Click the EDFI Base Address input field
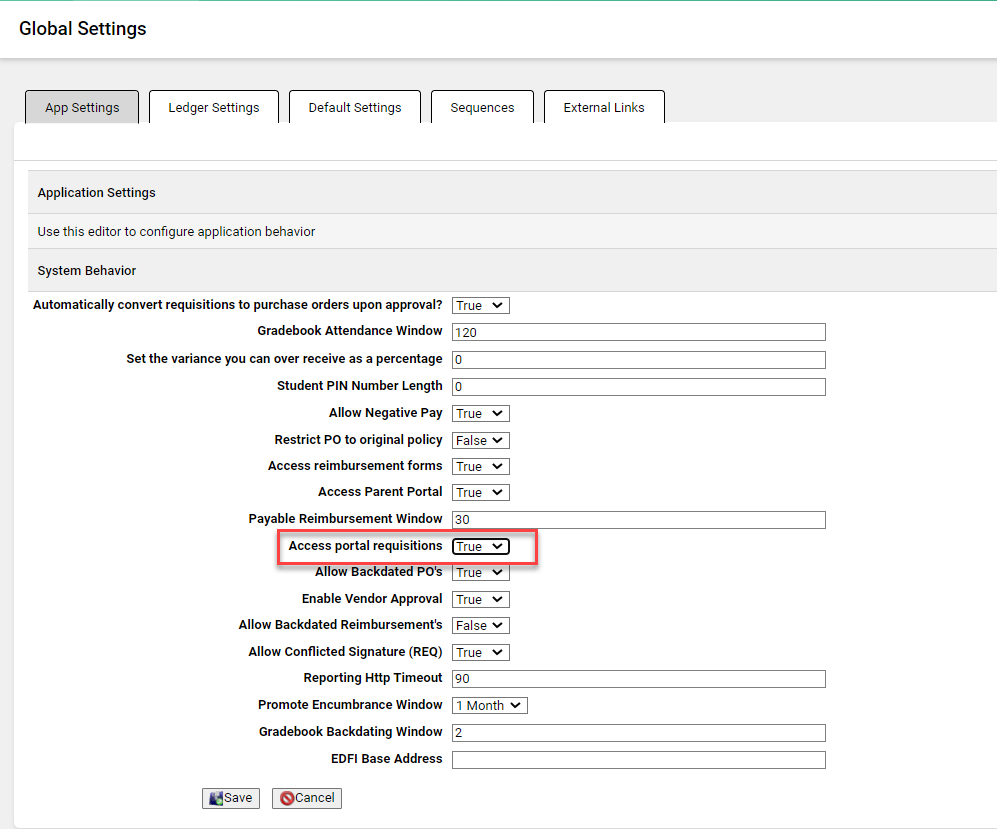Viewport: 997px width, 829px height. click(x=638, y=759)
